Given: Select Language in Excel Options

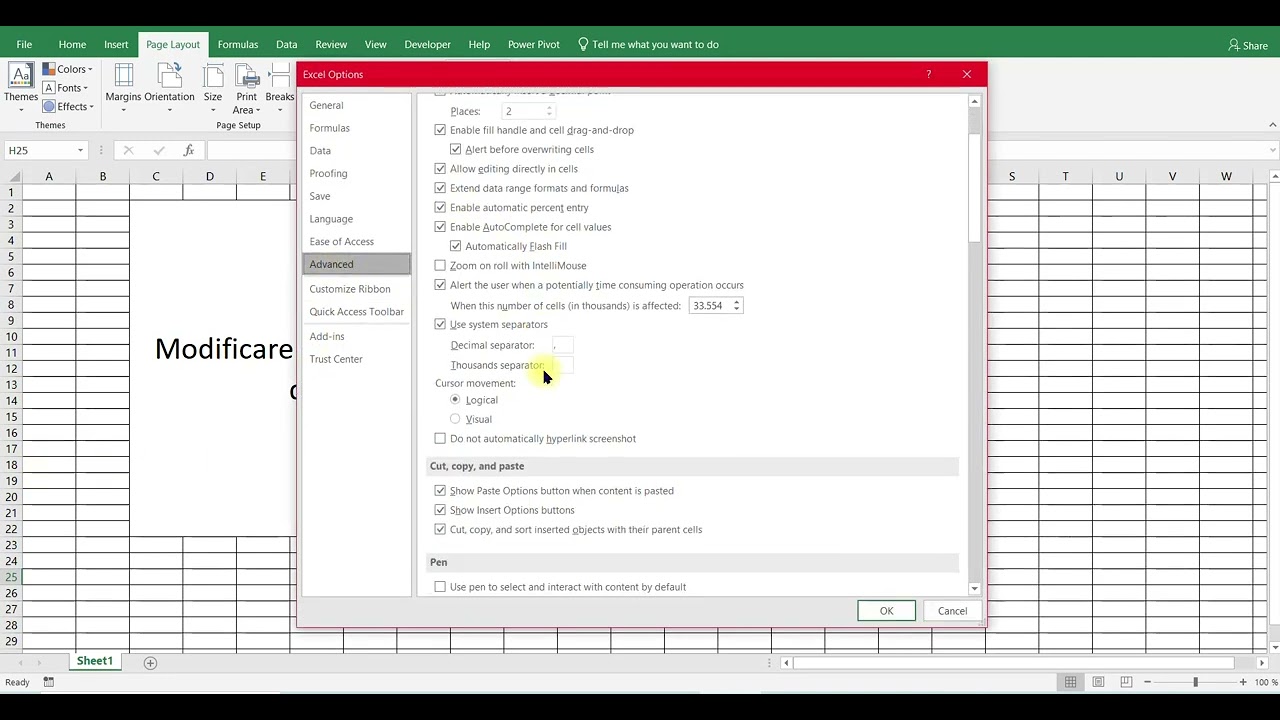Looking at the screenshot, I should pyautogui.click(x=356, y=219).
